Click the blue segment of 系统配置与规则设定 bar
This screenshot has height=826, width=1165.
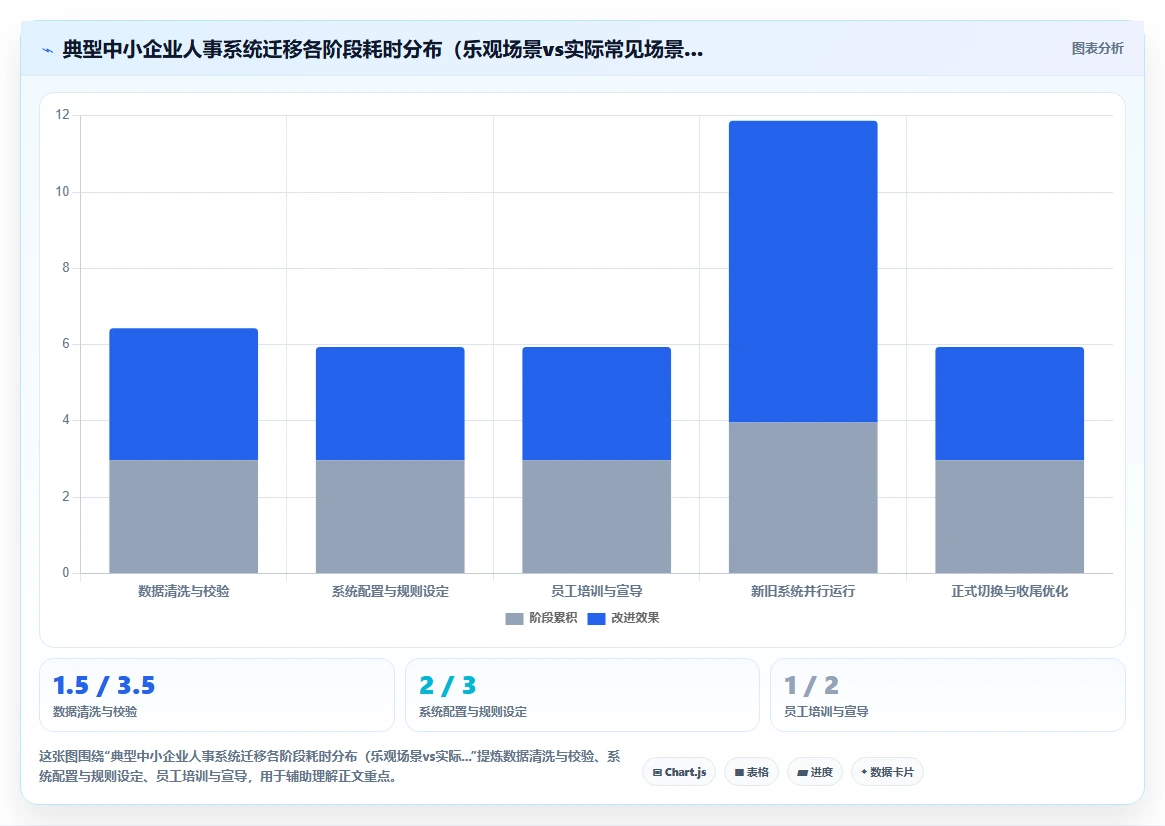(x=390, y=403)
